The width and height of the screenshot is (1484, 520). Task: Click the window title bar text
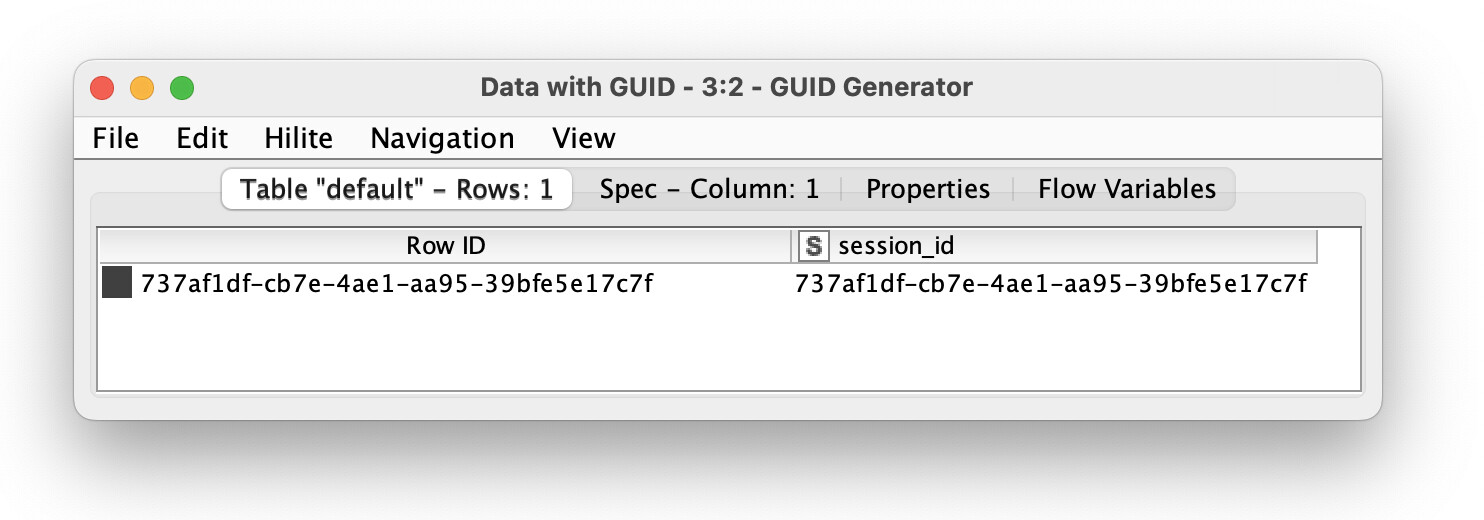(x=726, y=87)
